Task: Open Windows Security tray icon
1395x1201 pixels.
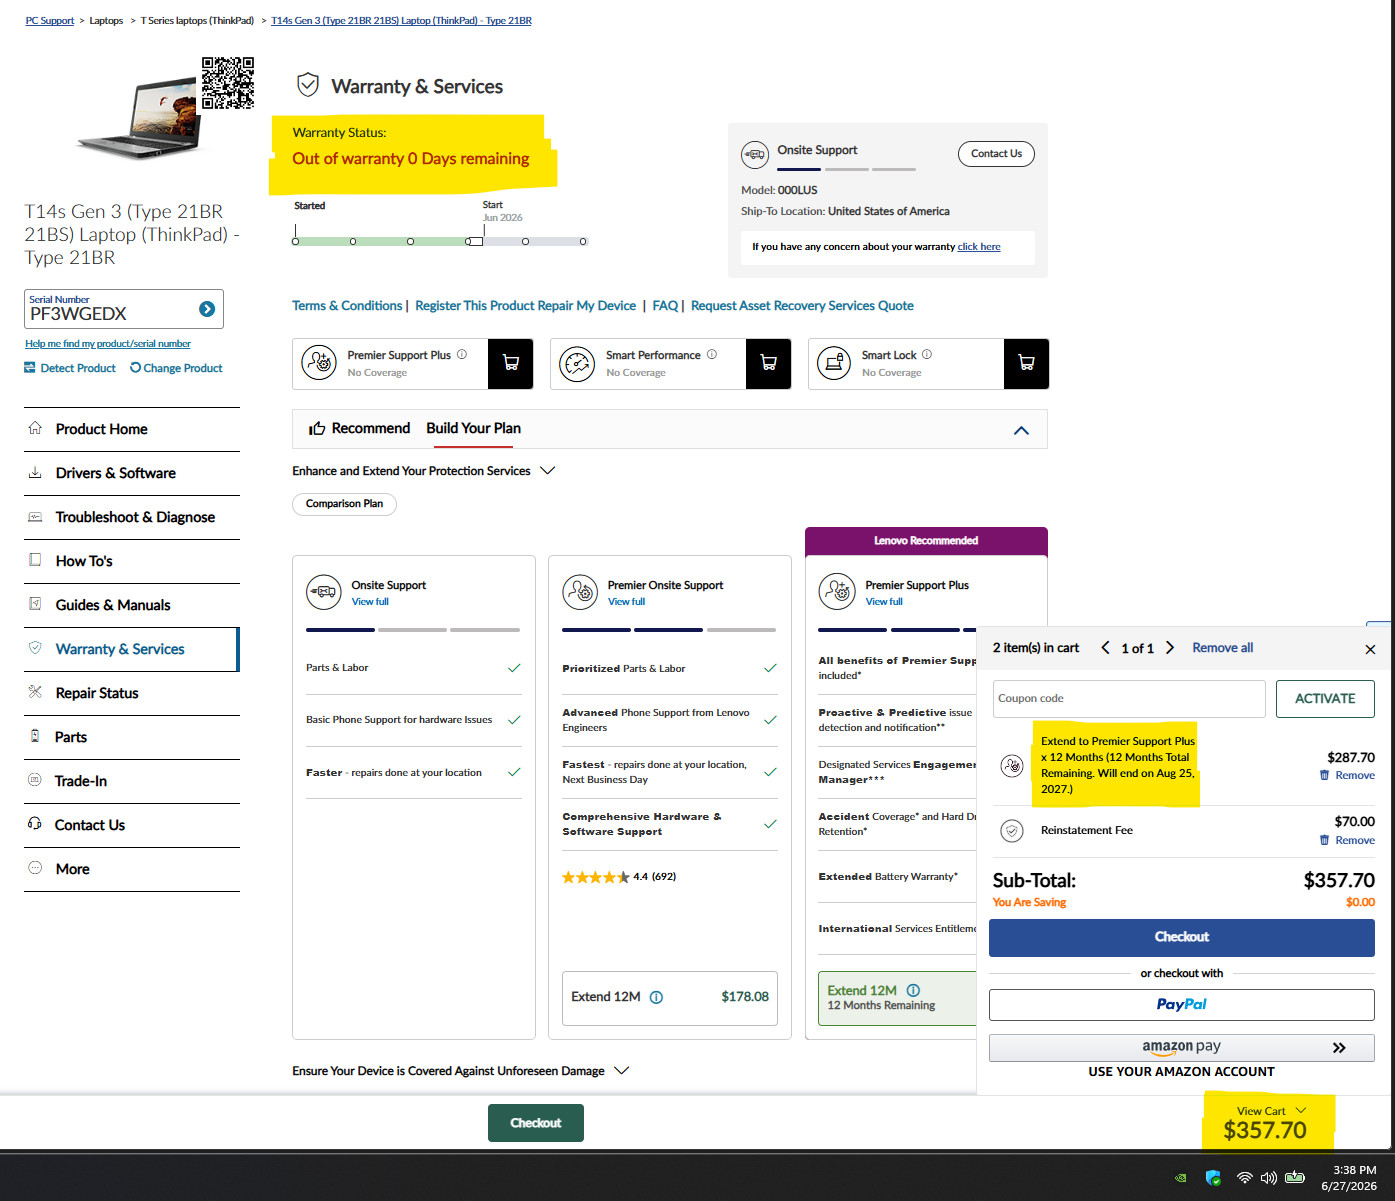Action: (x=1213, y=1177)
